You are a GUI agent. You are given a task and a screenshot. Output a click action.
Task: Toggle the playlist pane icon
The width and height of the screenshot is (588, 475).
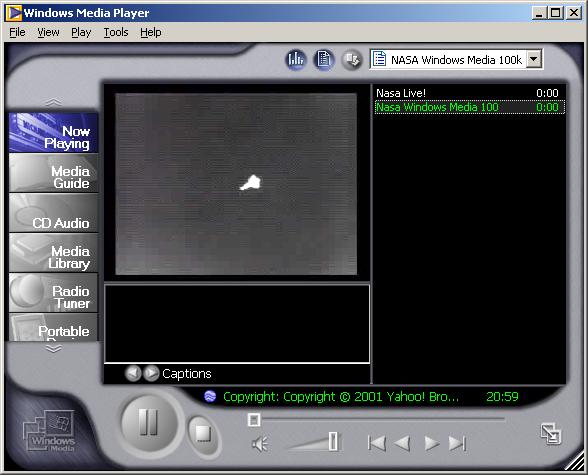point(324,59)
